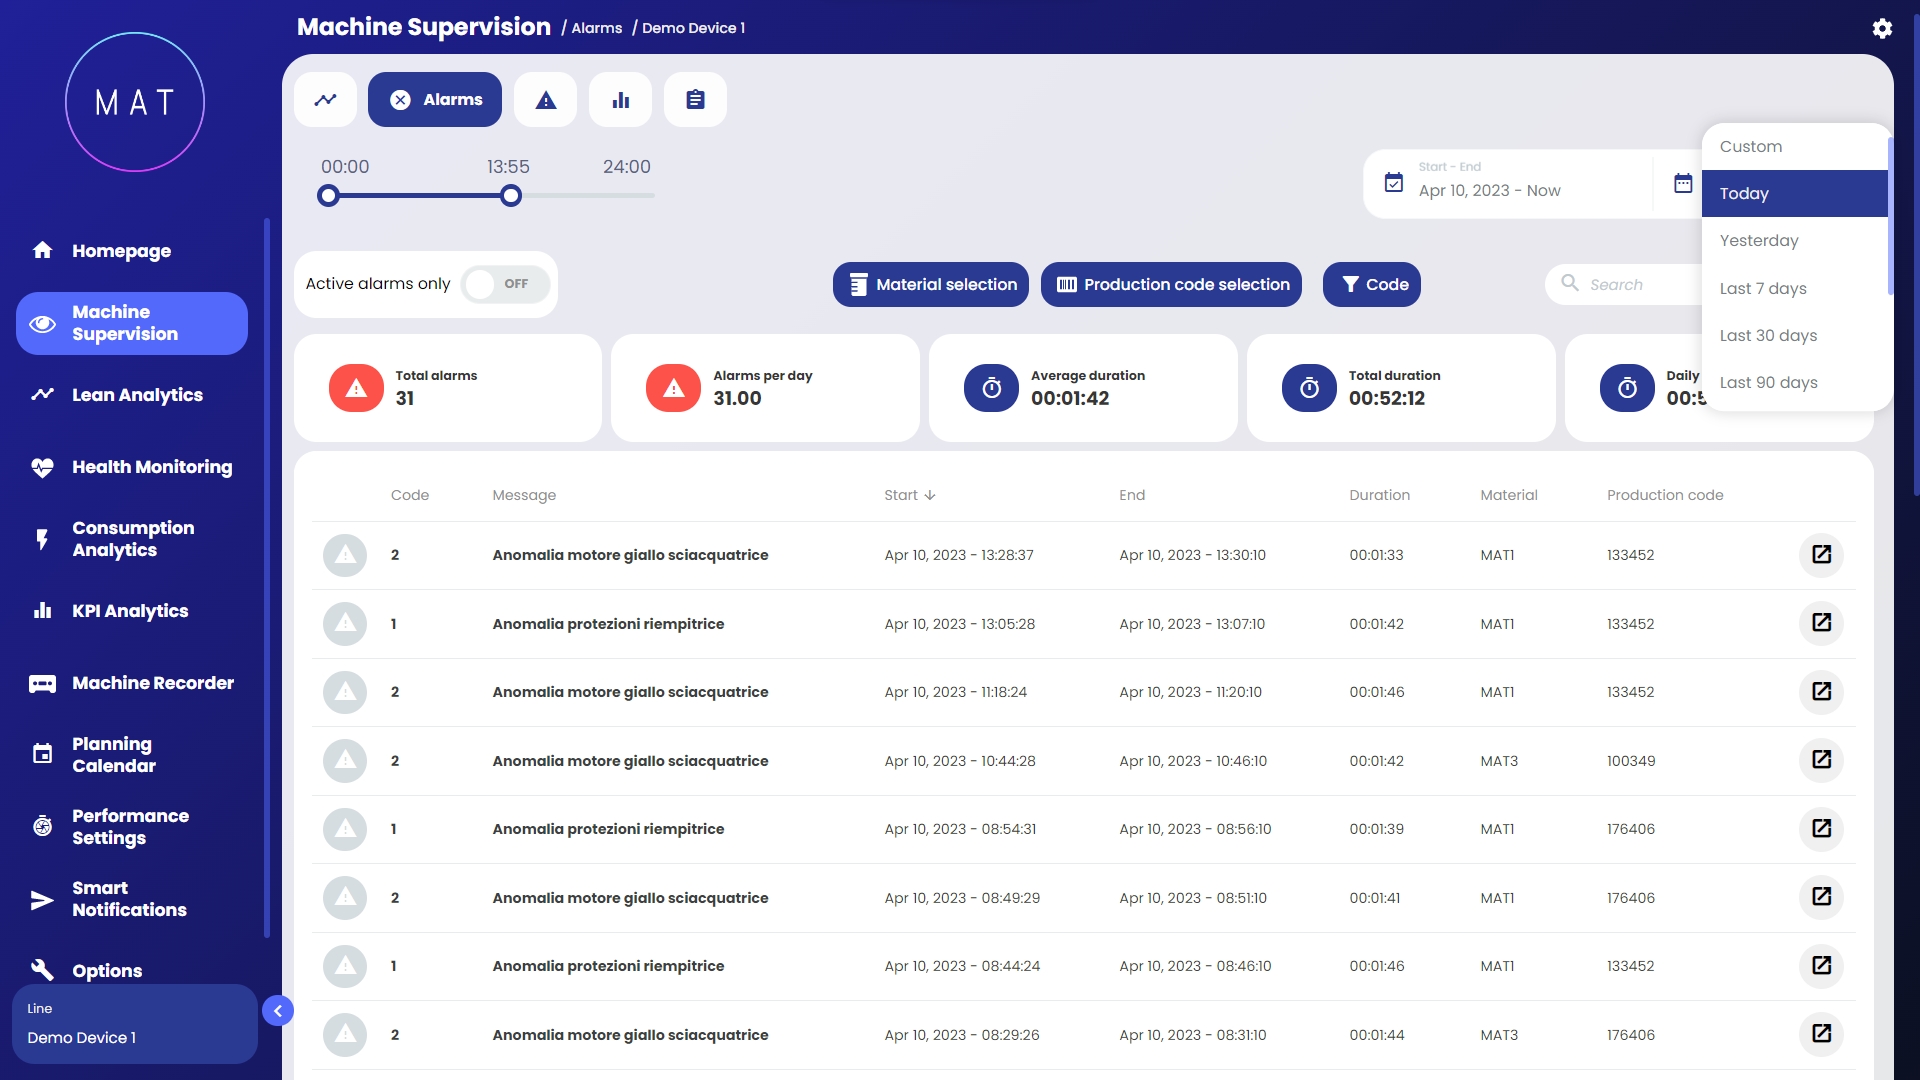Switch to the trend line chart view
Image resolution: width=1920 pixels, height=1080 pixels.
coord(325,100)
